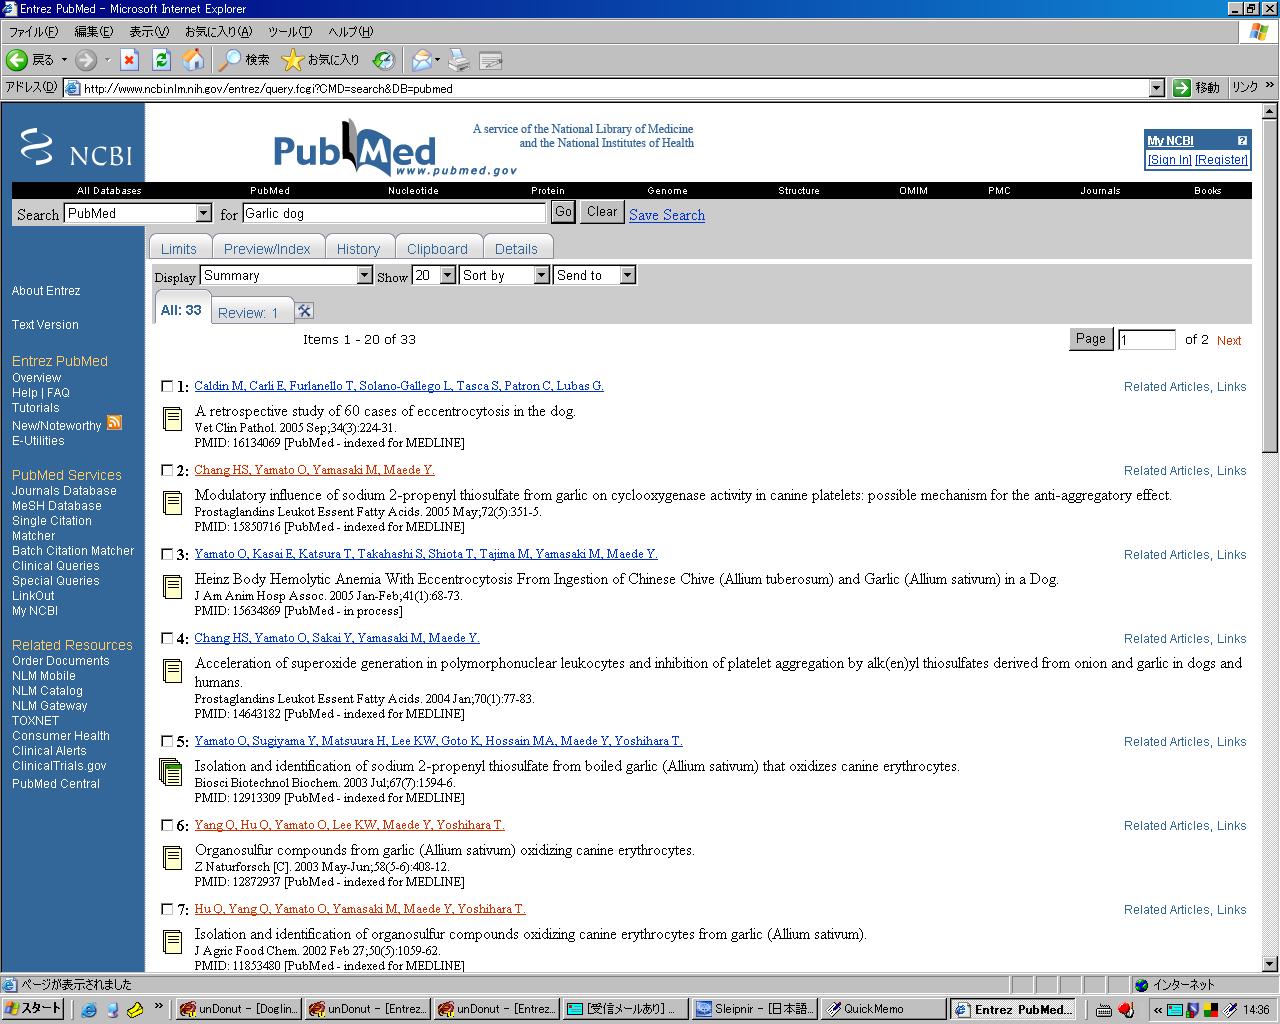
Task: Stop loading the current page
Action: [130, 60]
